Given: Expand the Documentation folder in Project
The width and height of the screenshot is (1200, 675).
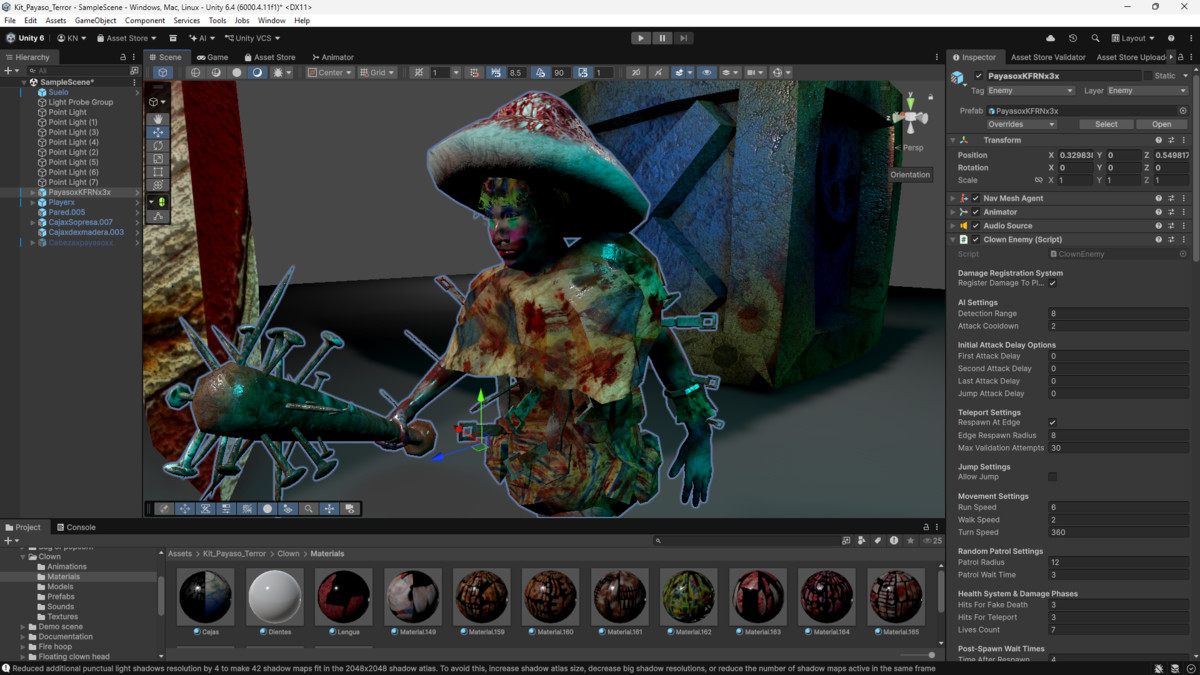Looking at the screenshot, I should pos(23,637).
